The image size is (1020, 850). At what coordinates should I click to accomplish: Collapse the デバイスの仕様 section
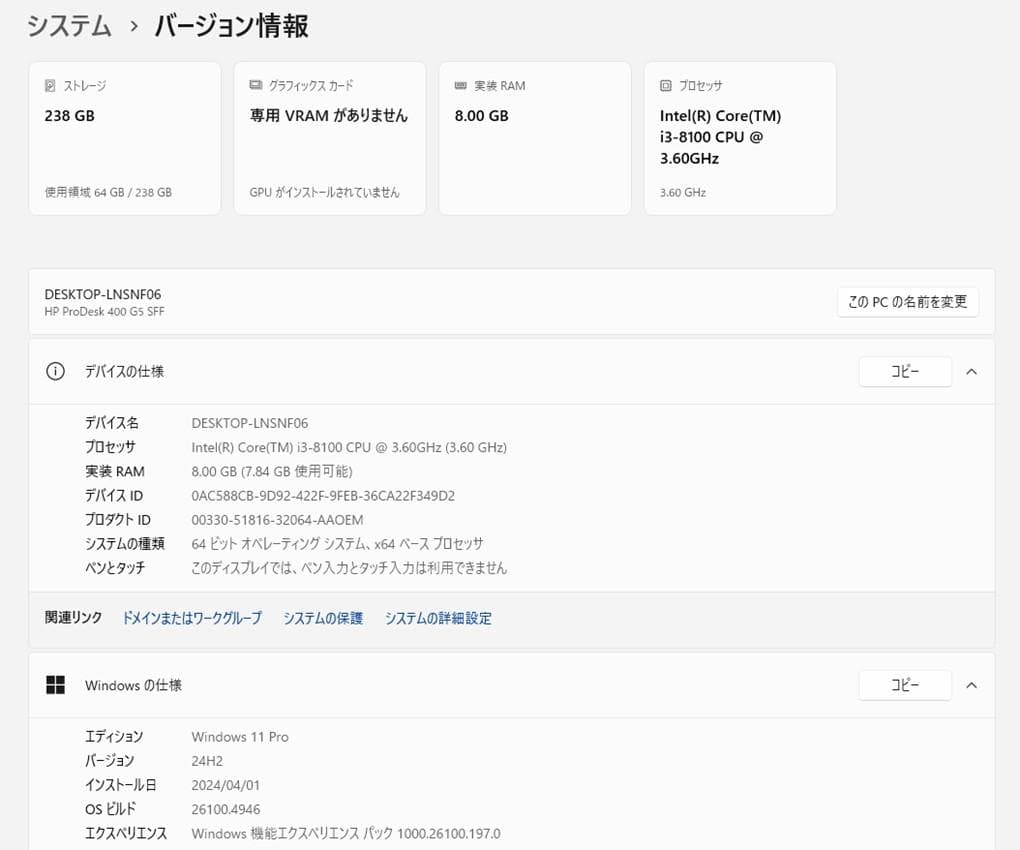971,371
